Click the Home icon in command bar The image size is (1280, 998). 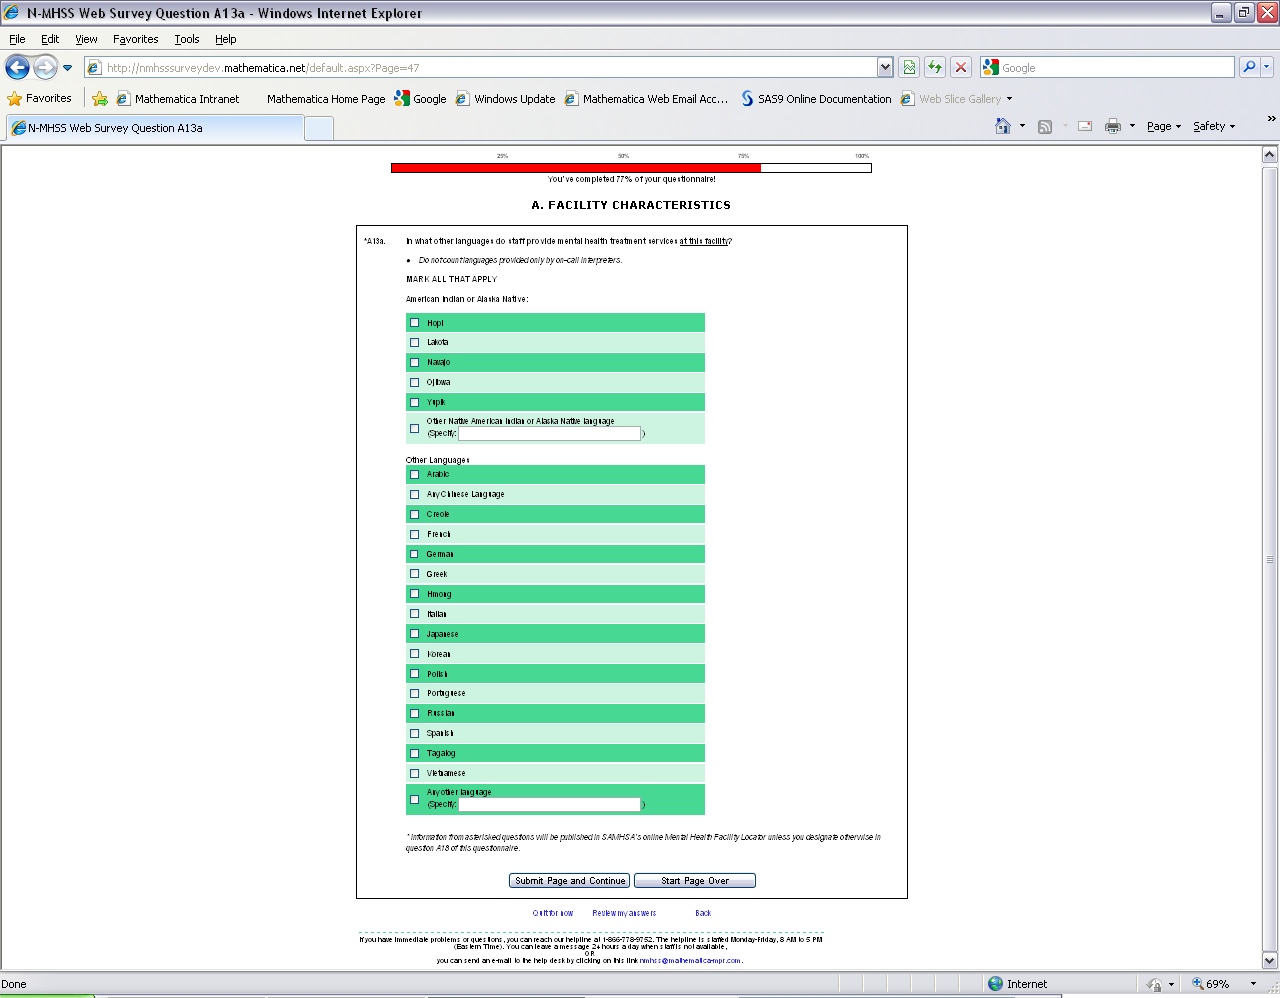point(1003,126)
